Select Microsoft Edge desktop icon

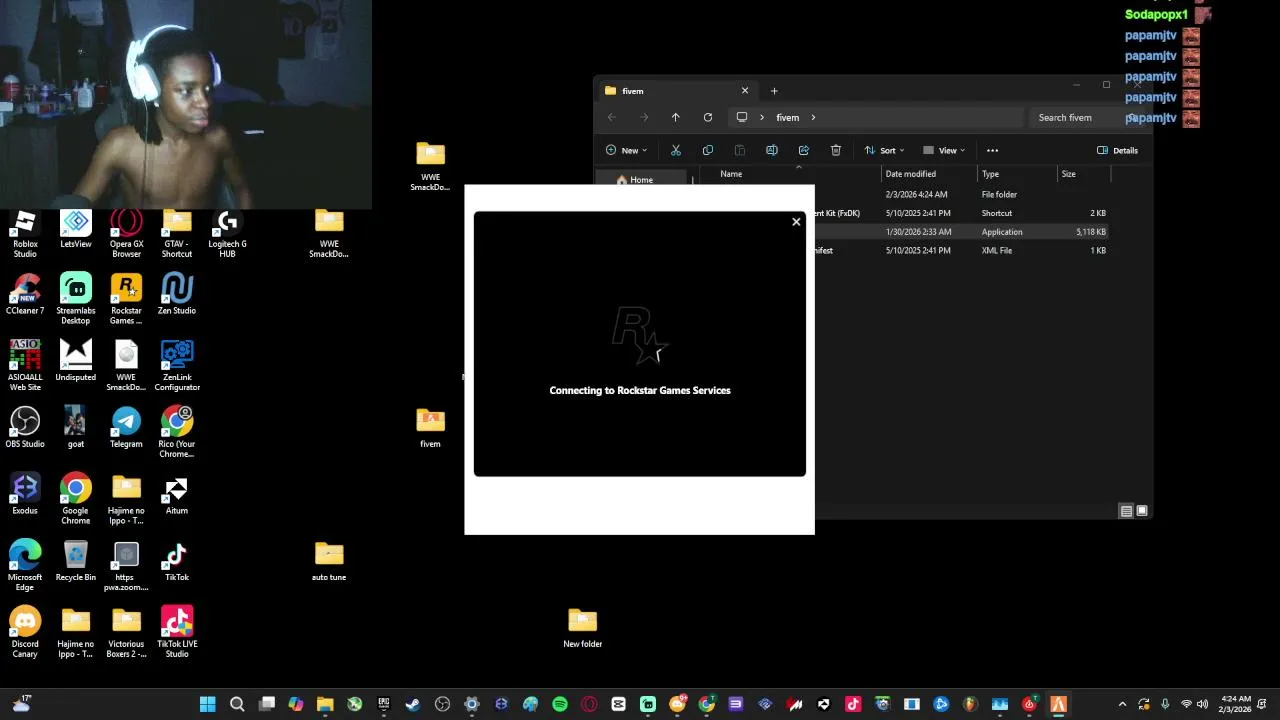(x=25, y=566)
